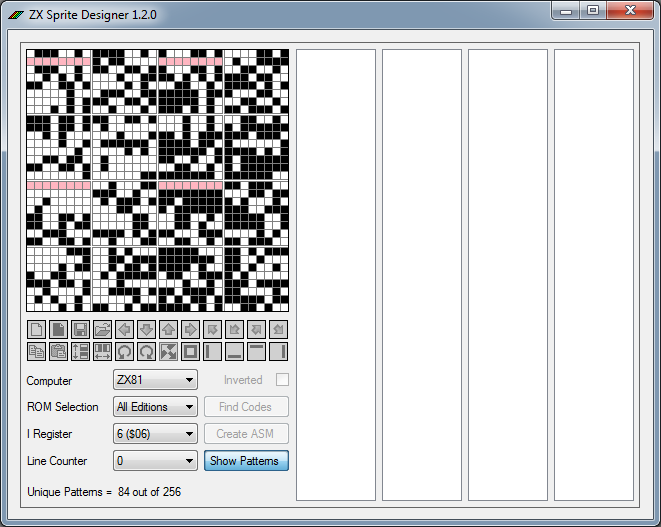Save sprite with the floppy disk icon
Viewport: 661px width, 527px height.
pyautogui.click(x=81, y=329)
